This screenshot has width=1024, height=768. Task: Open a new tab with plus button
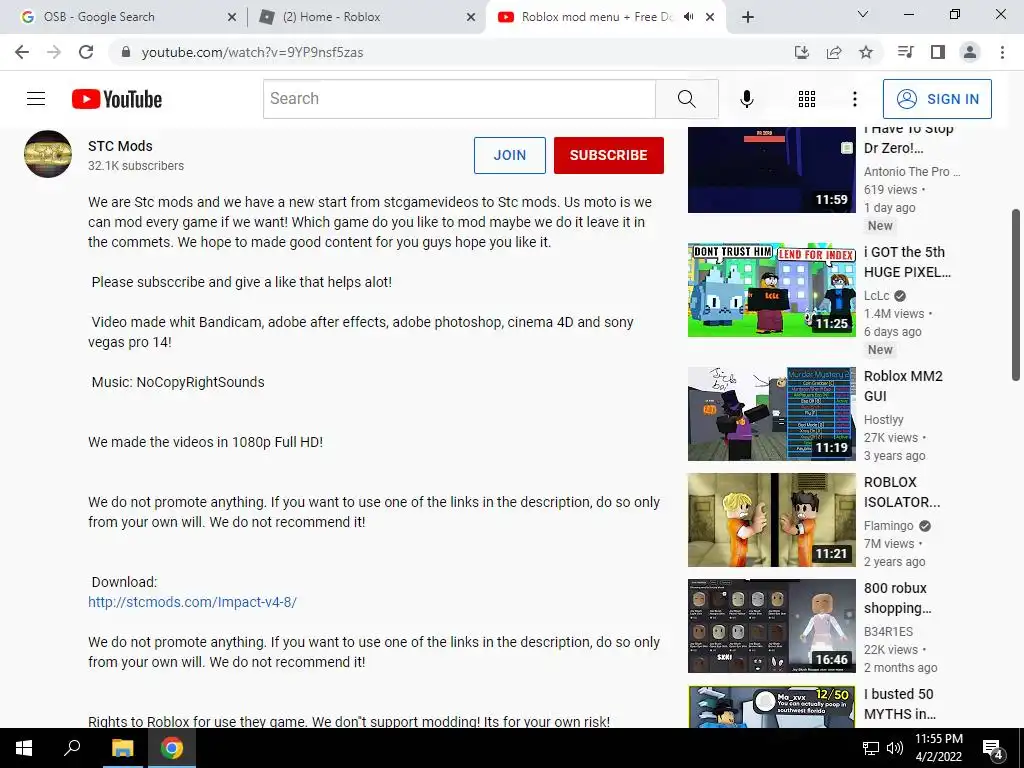[748, 17]
